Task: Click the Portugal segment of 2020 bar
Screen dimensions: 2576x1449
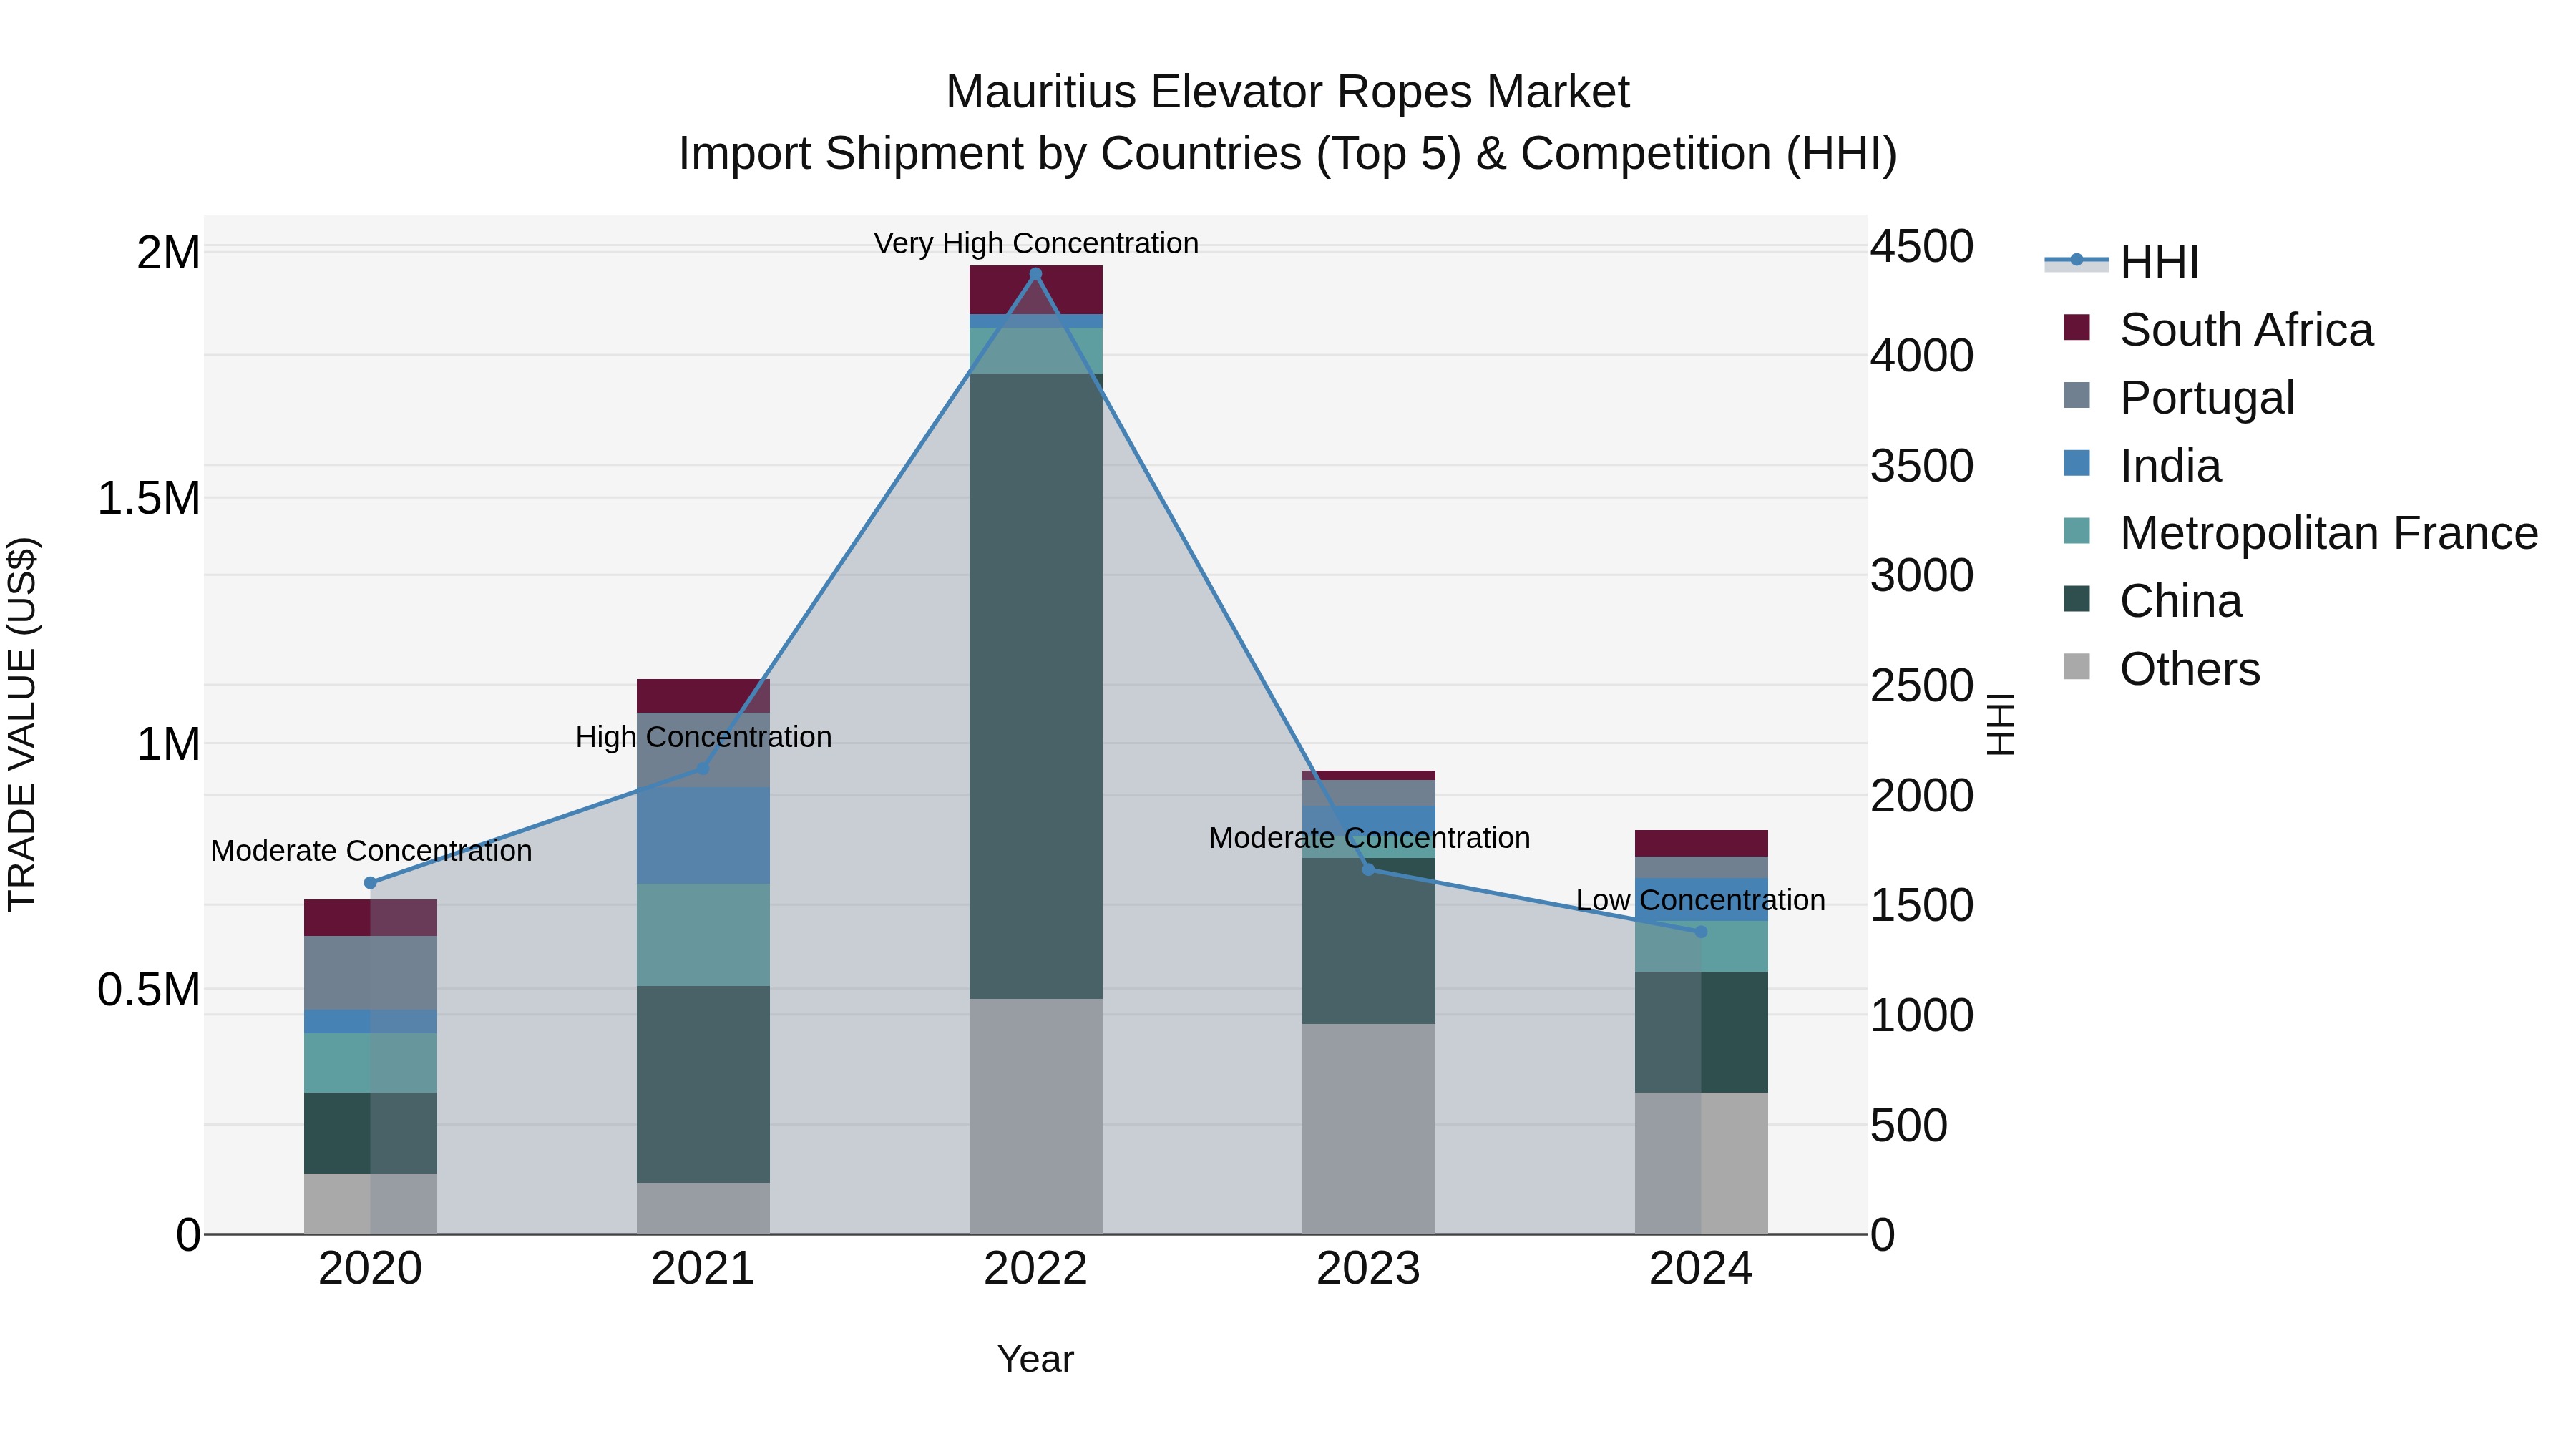Action: click(x=370, y=973)
